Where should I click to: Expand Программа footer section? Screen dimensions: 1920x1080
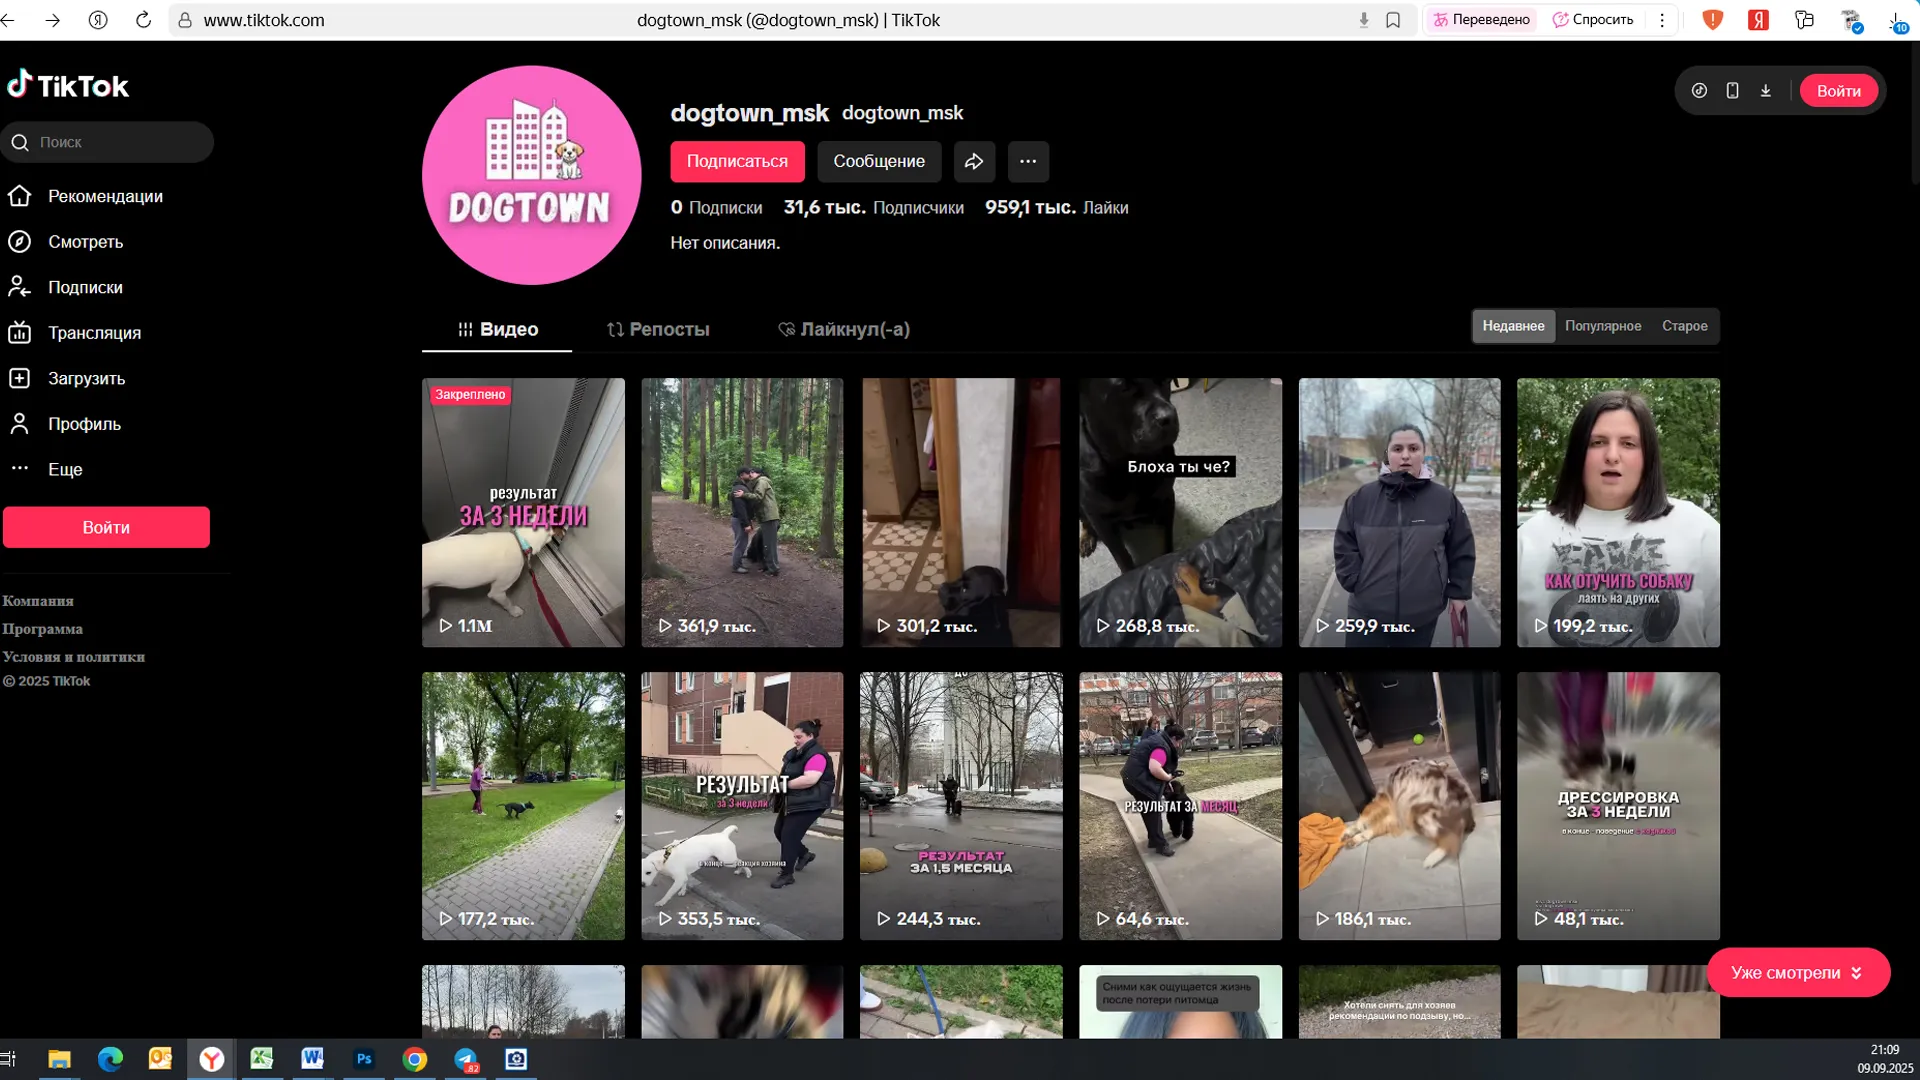(42, 629)
